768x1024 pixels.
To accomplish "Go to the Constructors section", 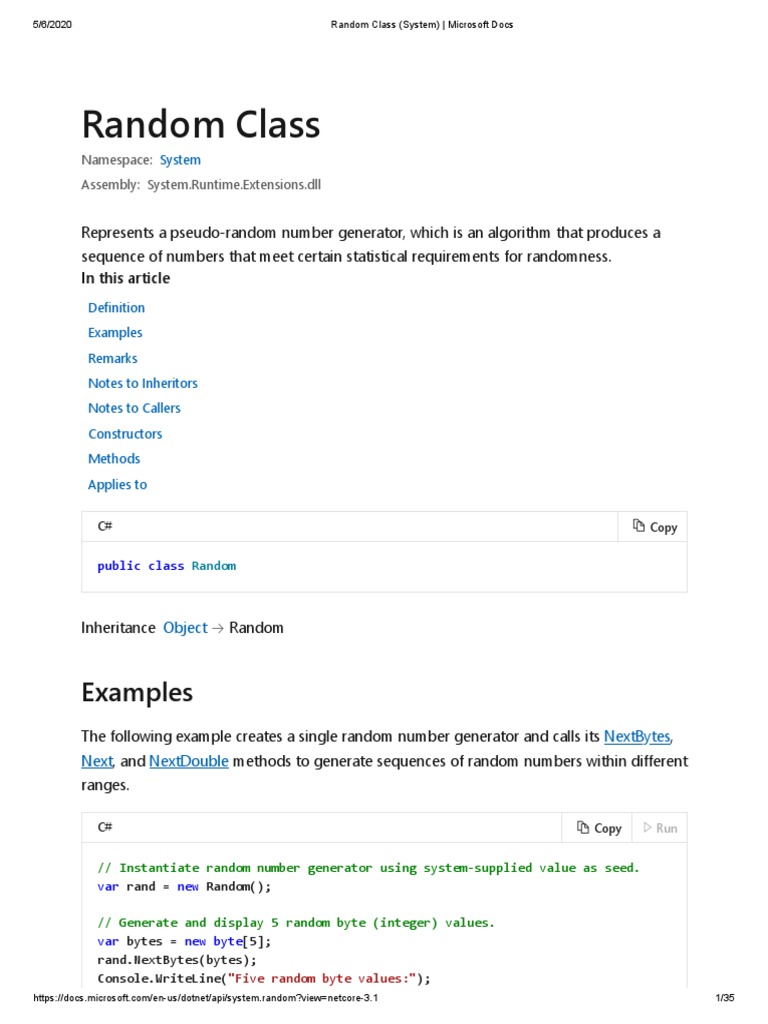I will [125, 434].
